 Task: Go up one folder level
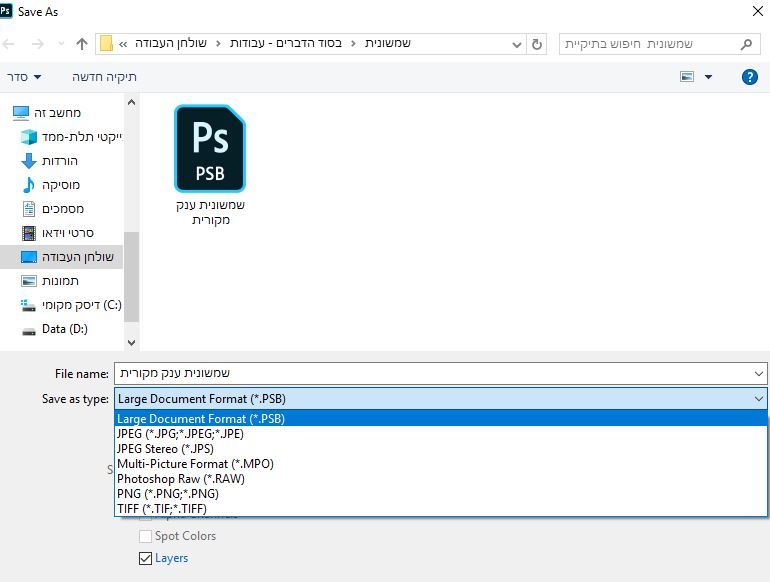coord(82,44)
